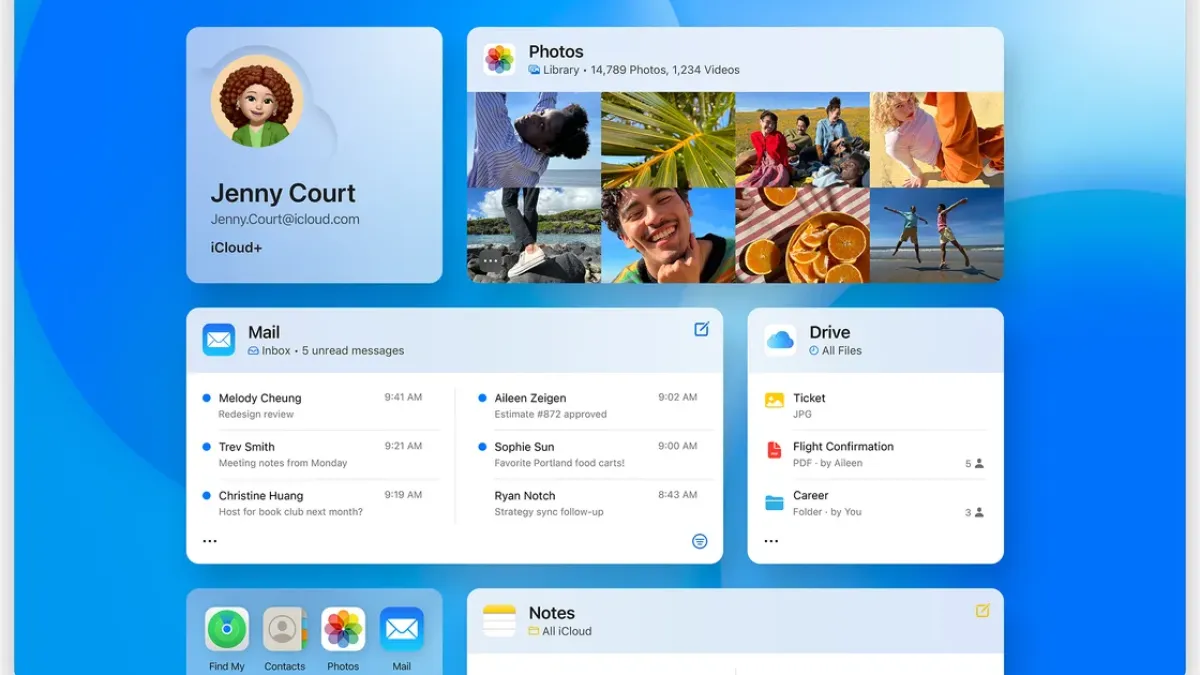Click the iCloud+ plan label
1200x675 pixels.
[x=236, y=247]
